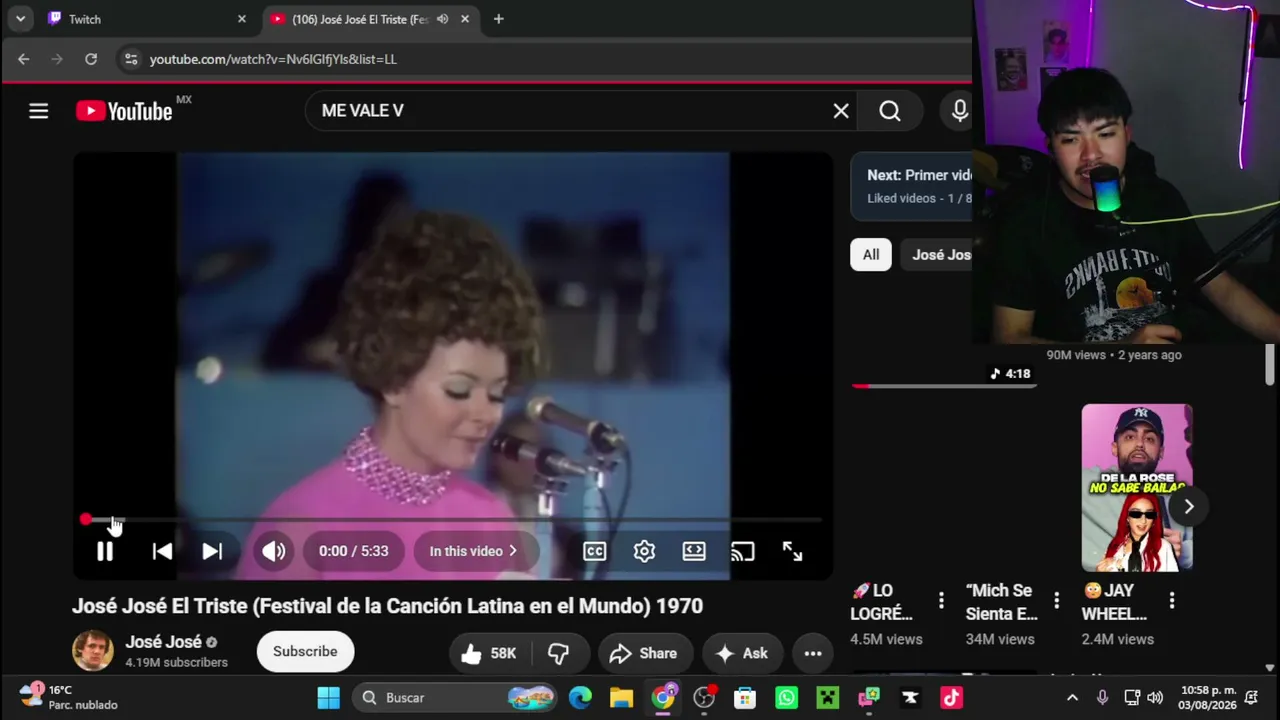Select the All filter chip

(x=871, y=255)
